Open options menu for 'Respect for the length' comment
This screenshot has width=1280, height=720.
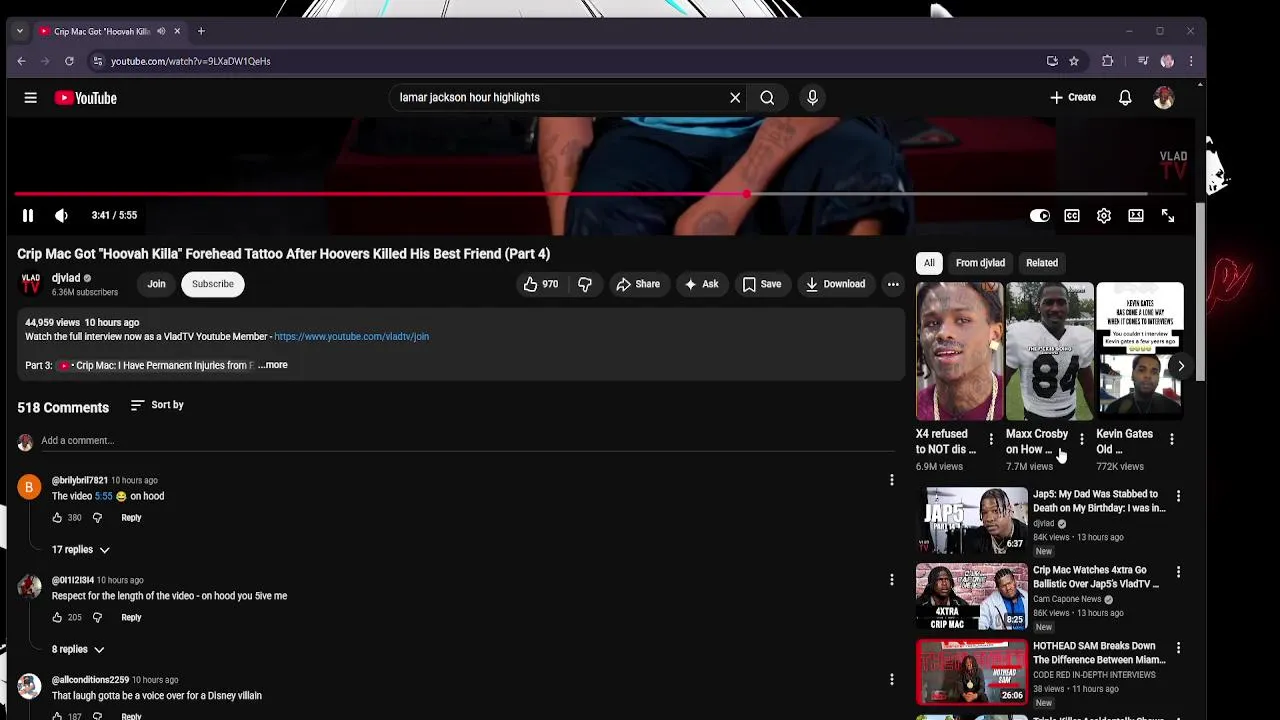coord(892,580)
